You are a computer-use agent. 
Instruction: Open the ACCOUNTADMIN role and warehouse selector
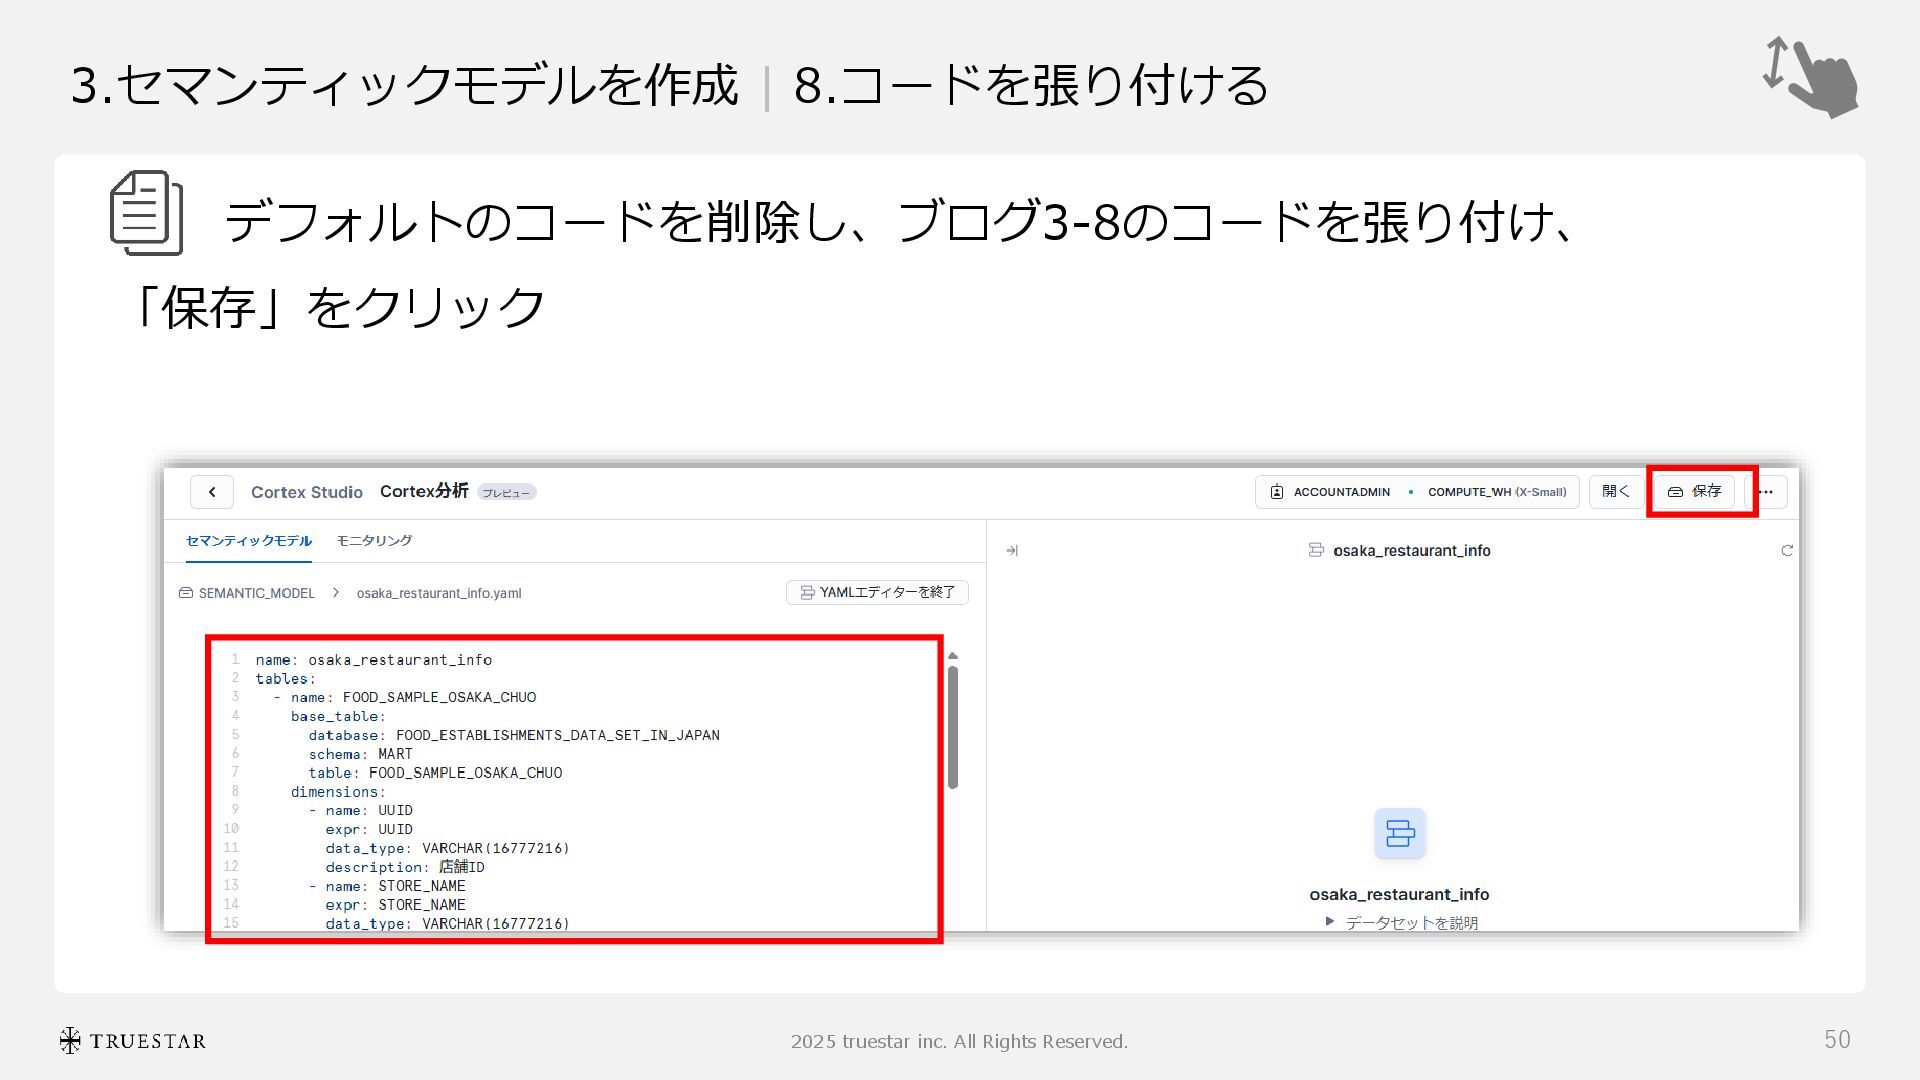tap(1417, 492)
